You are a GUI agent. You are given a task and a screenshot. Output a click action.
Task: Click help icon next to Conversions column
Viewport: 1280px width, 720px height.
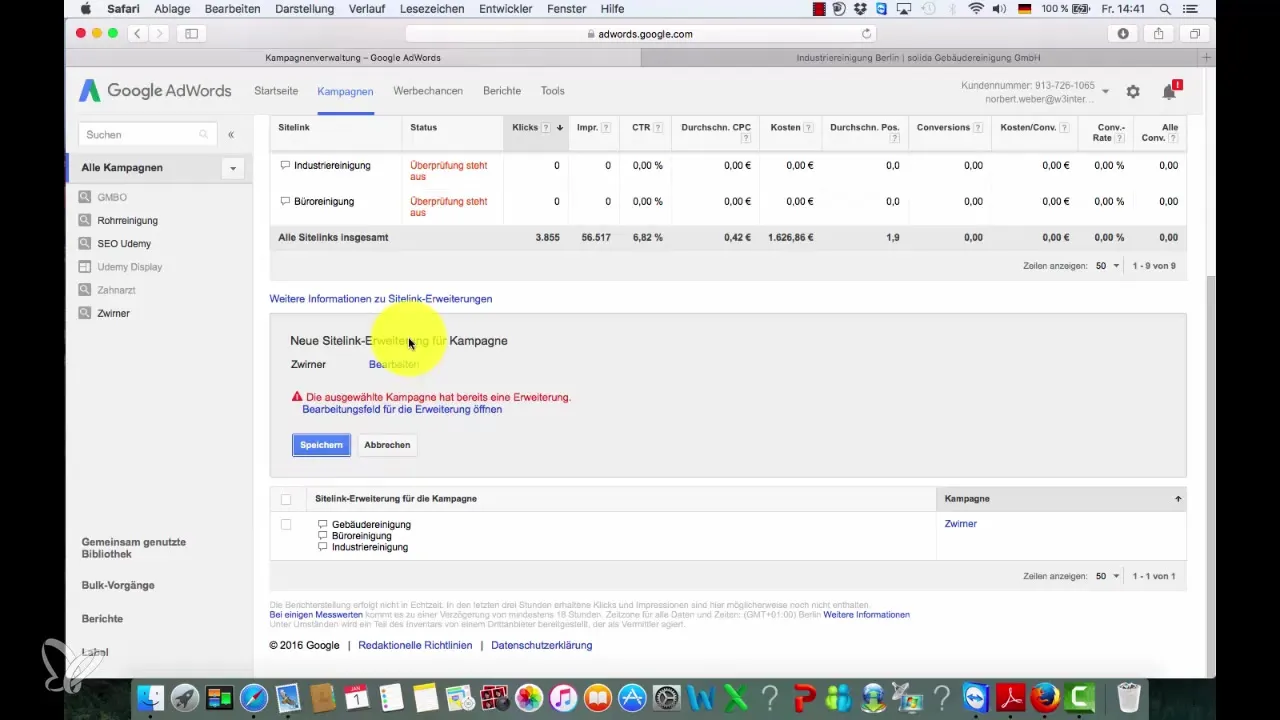tap(977, 128)
